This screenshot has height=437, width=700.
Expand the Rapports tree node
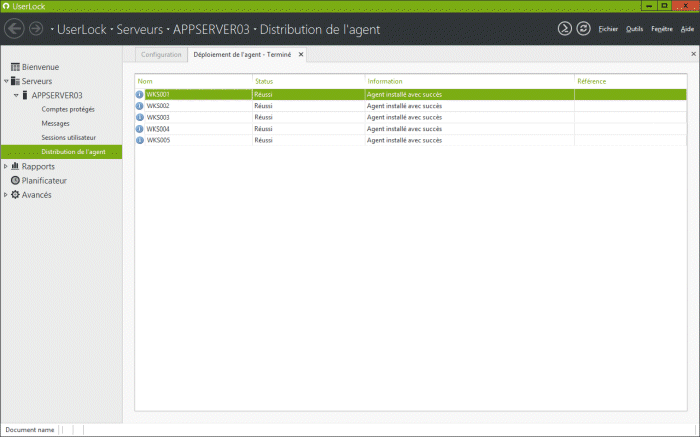tap(5, 166)
